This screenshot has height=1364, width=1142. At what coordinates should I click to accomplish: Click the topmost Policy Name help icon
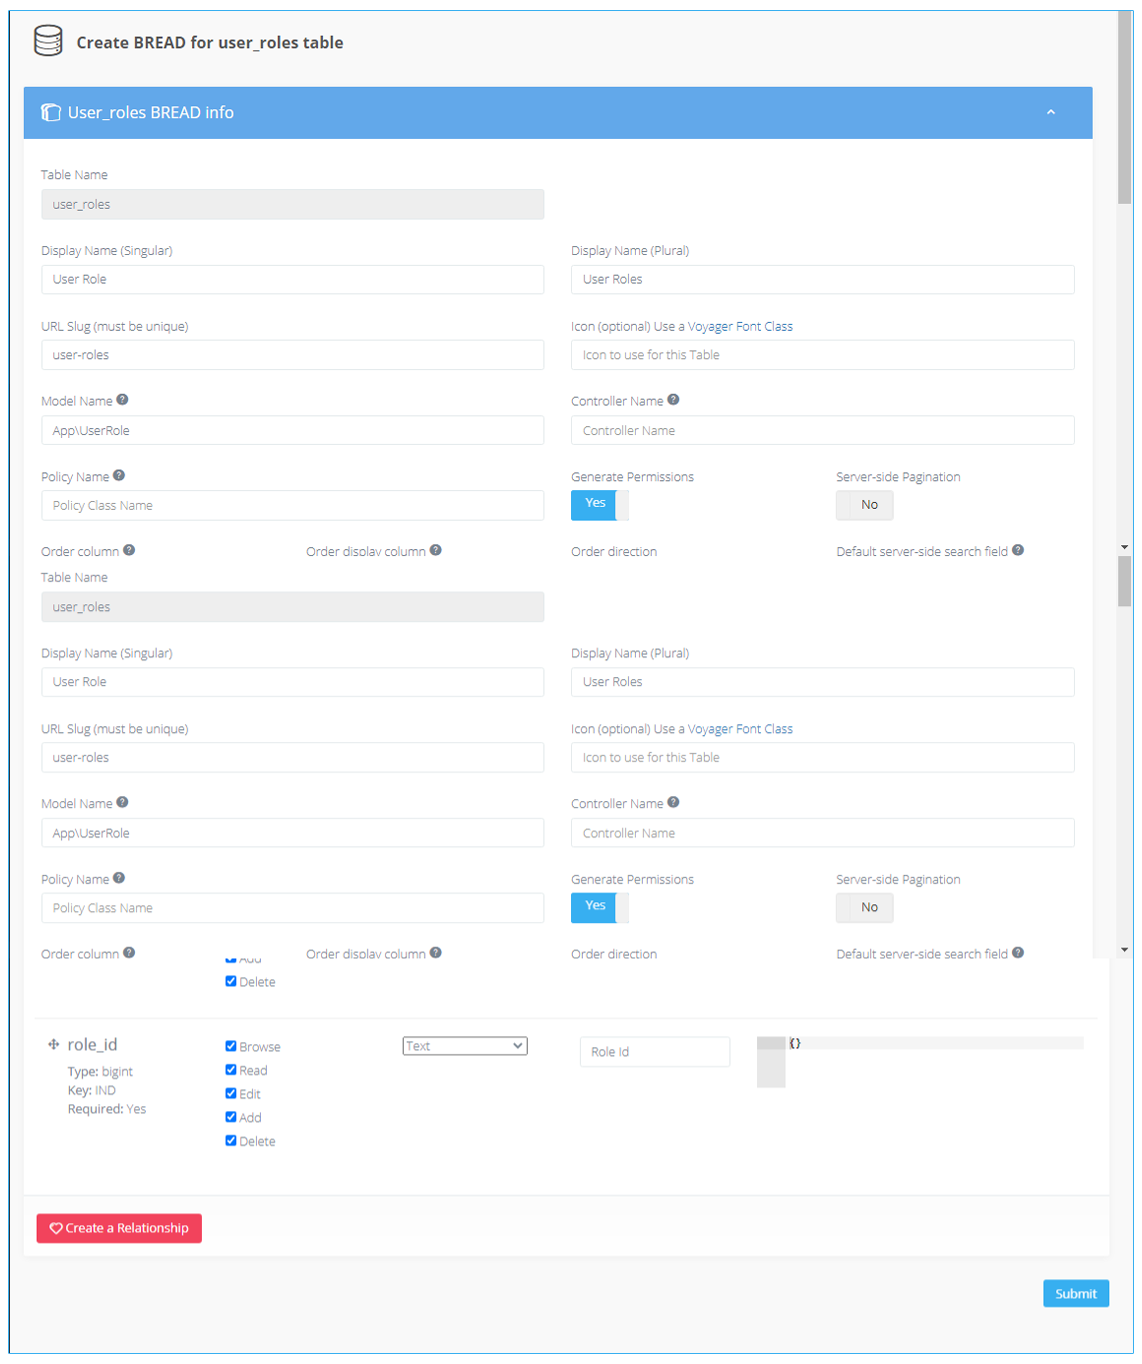(x=119, y=476)
